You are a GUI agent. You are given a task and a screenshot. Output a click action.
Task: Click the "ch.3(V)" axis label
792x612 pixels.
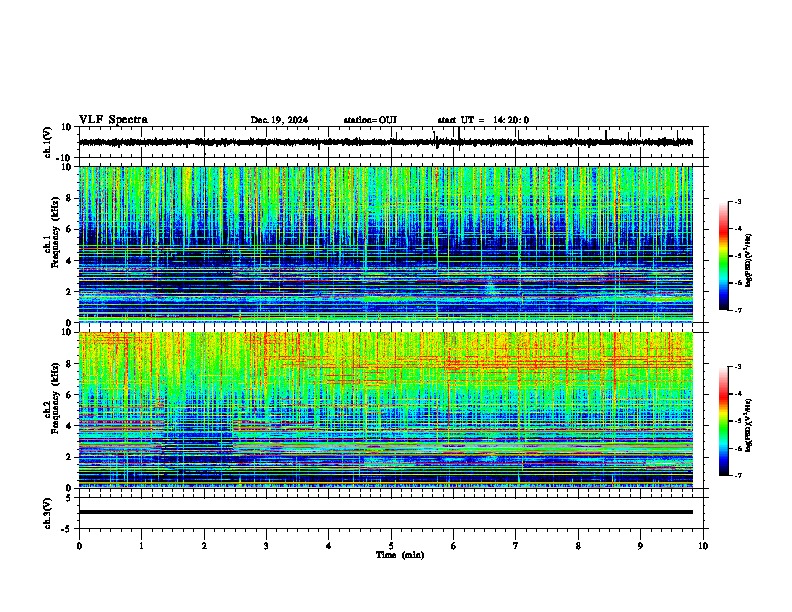click(48, 513)
